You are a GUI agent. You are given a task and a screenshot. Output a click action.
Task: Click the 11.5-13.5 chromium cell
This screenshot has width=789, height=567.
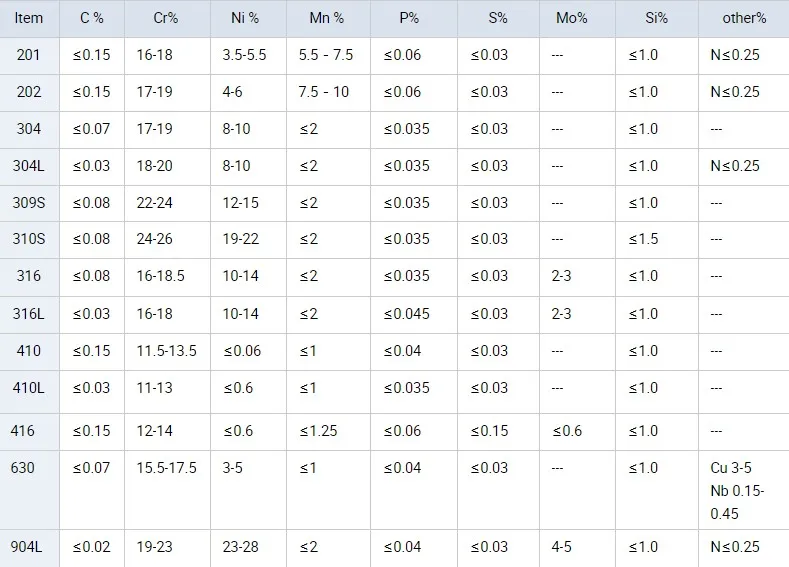(166, 351)
